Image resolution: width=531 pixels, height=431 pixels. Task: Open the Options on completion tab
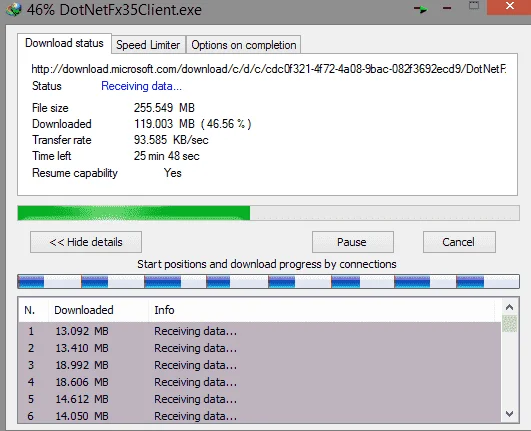point(243,45)
